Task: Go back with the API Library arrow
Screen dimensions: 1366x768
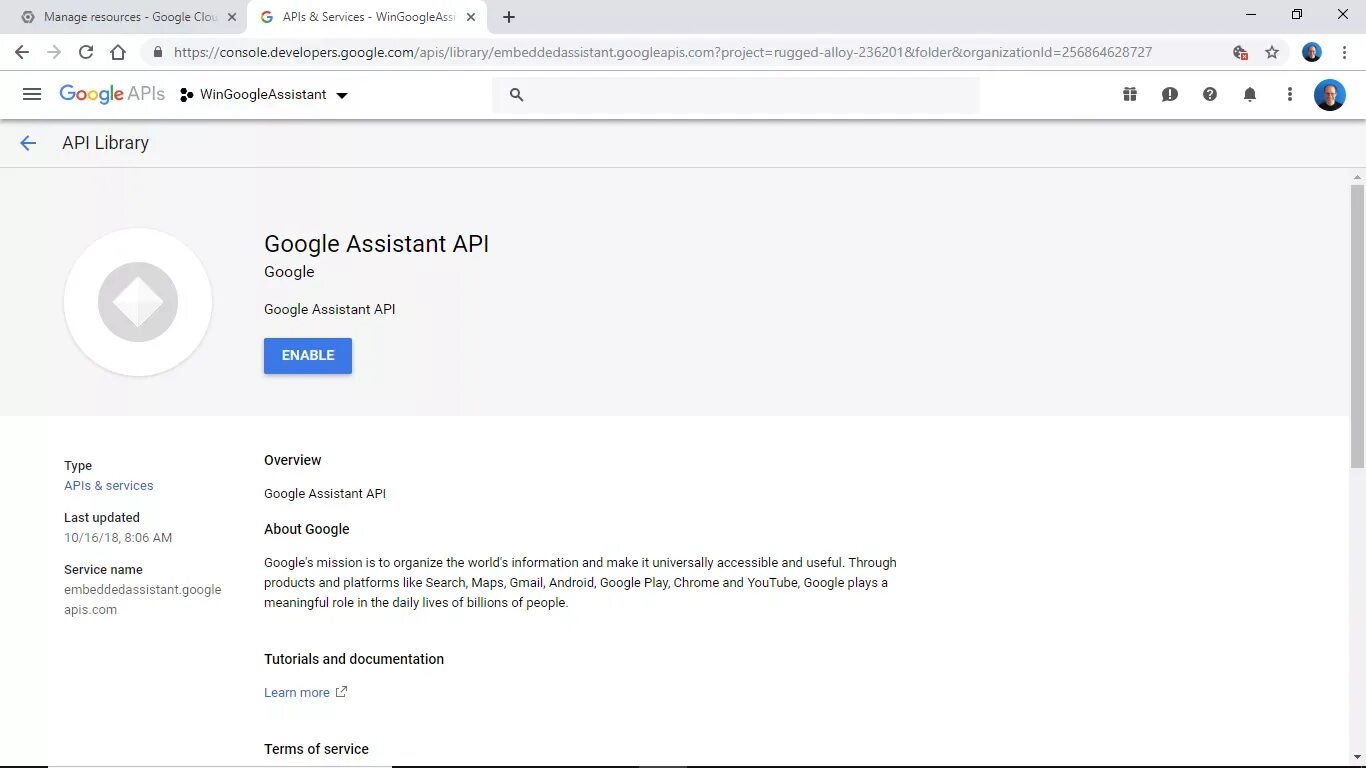Action: pyautogui.click(x=28, y=143)
